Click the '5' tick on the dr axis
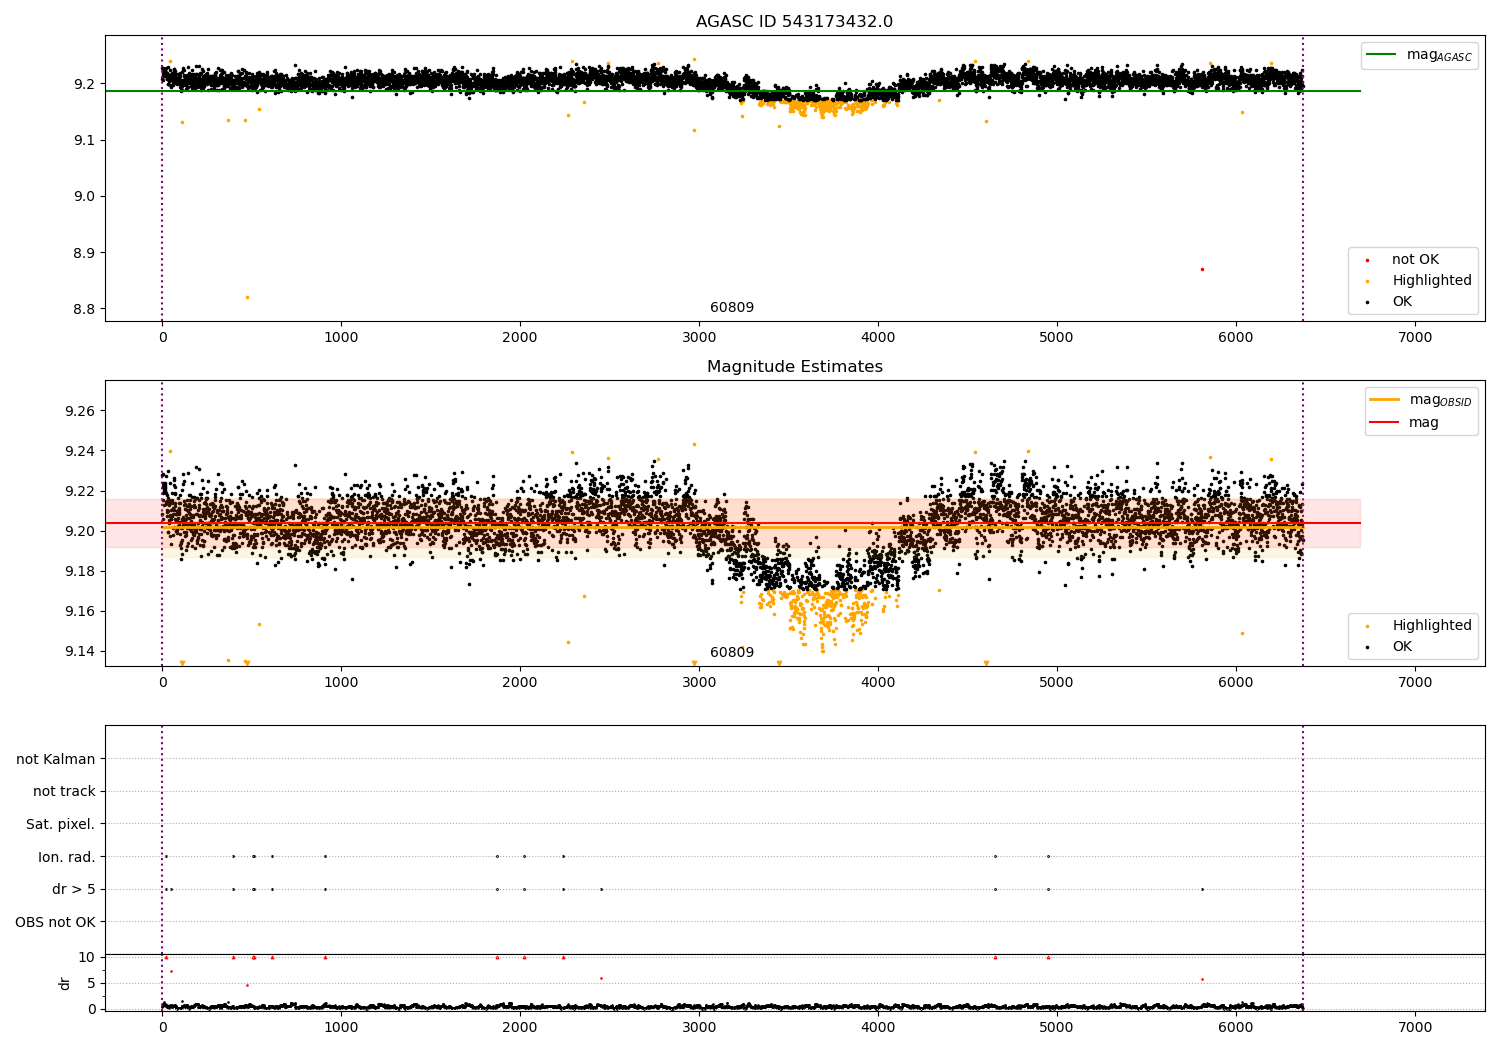Screen dimensions: 1500x1050 point(92,983)
